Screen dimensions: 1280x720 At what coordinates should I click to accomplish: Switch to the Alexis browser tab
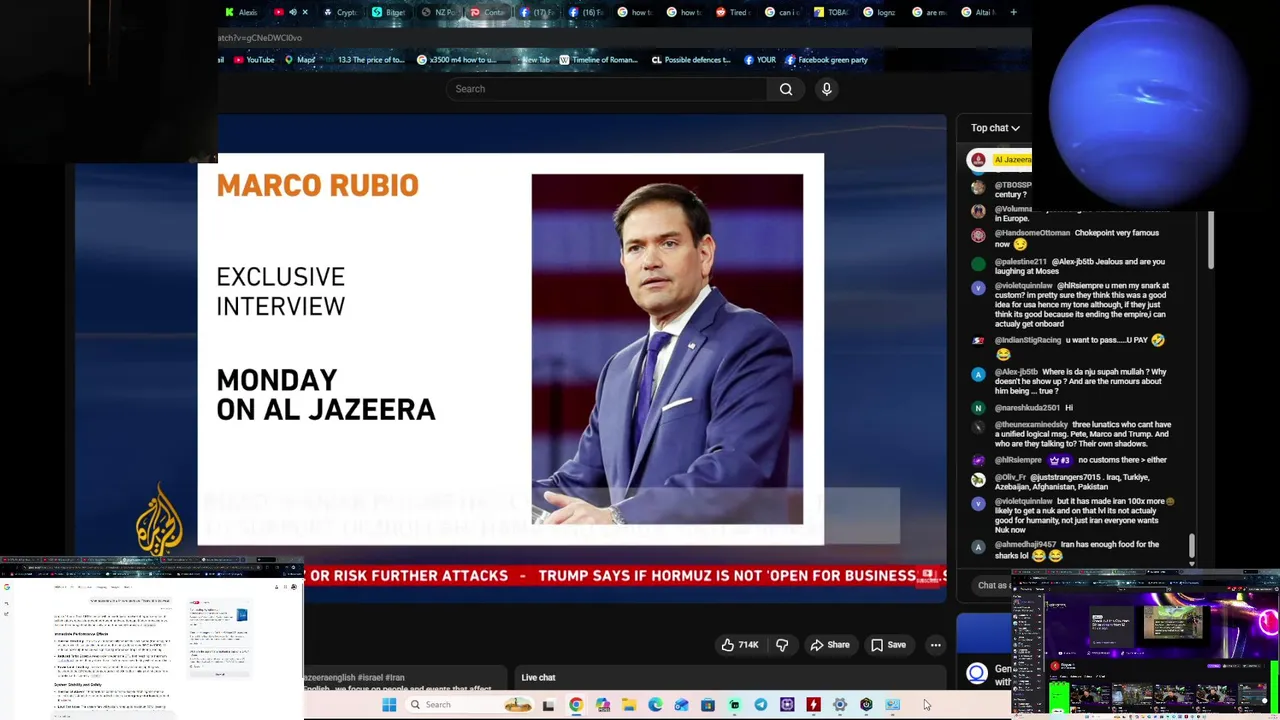(241, 12)
